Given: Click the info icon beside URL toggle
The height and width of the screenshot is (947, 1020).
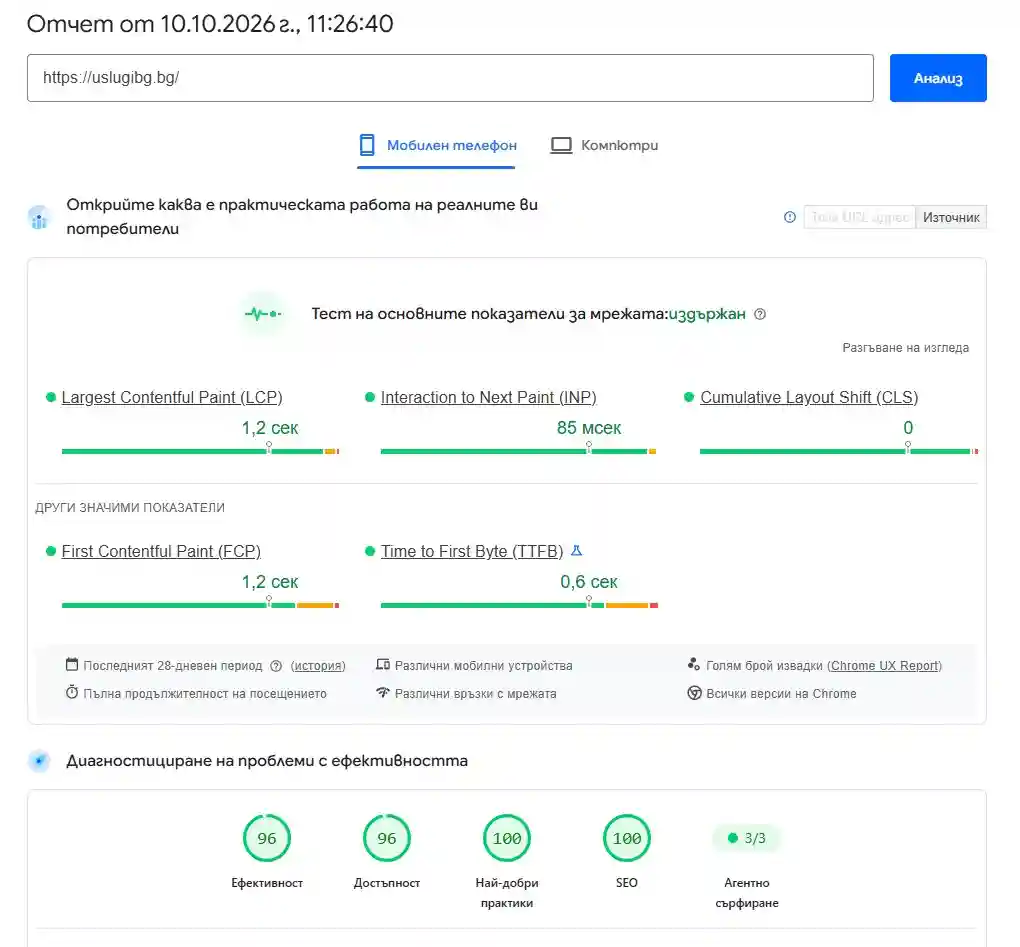Looking at the screenshot, I should point(789,217).
